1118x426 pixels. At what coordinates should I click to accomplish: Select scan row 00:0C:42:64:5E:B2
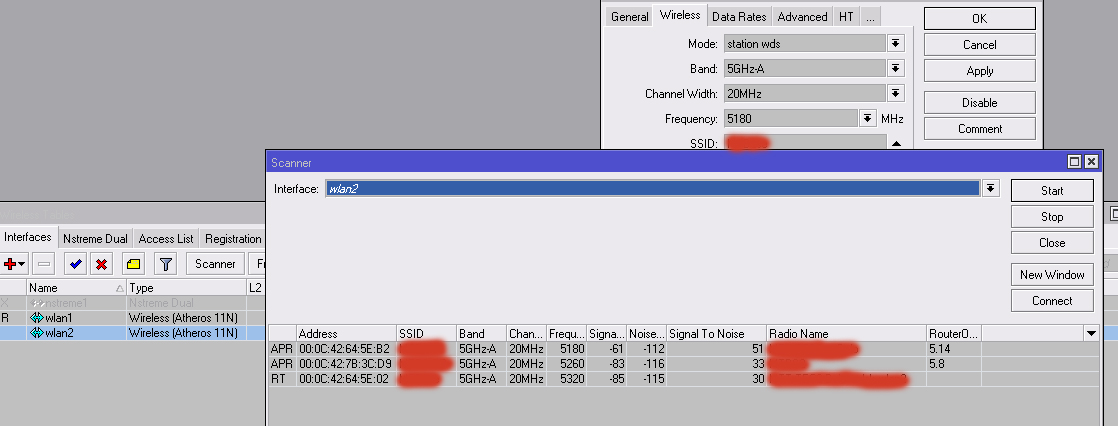pos(683,349)
